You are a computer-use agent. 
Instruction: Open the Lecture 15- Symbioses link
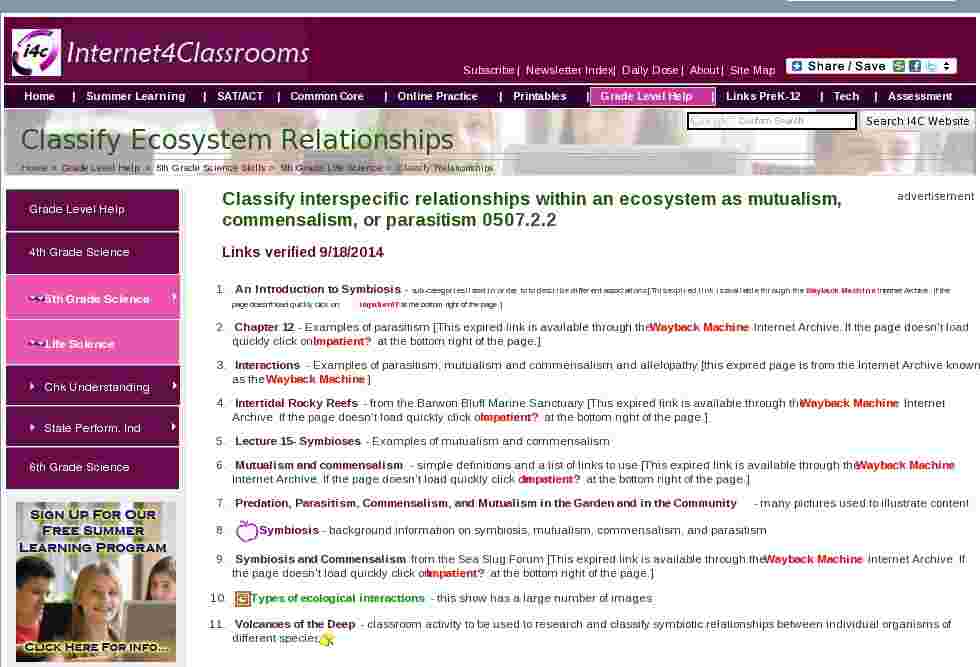[298, 441]
